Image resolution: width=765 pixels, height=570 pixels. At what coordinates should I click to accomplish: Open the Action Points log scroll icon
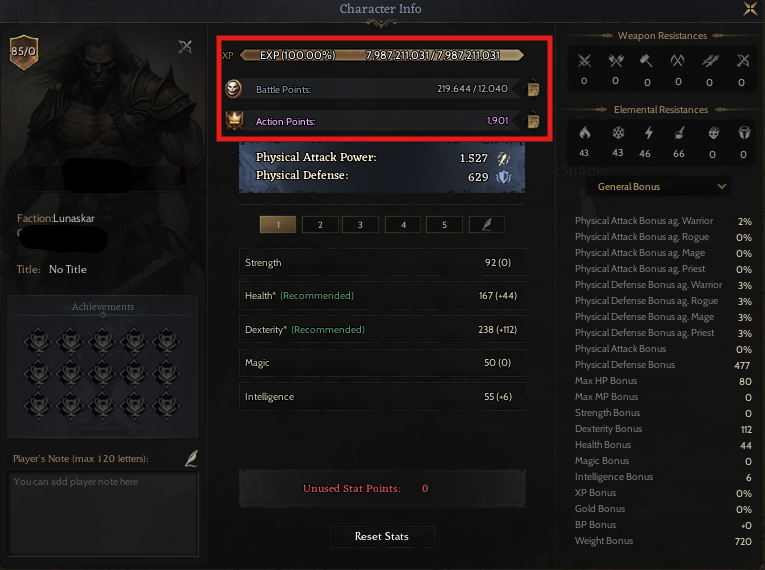point(533,121)
